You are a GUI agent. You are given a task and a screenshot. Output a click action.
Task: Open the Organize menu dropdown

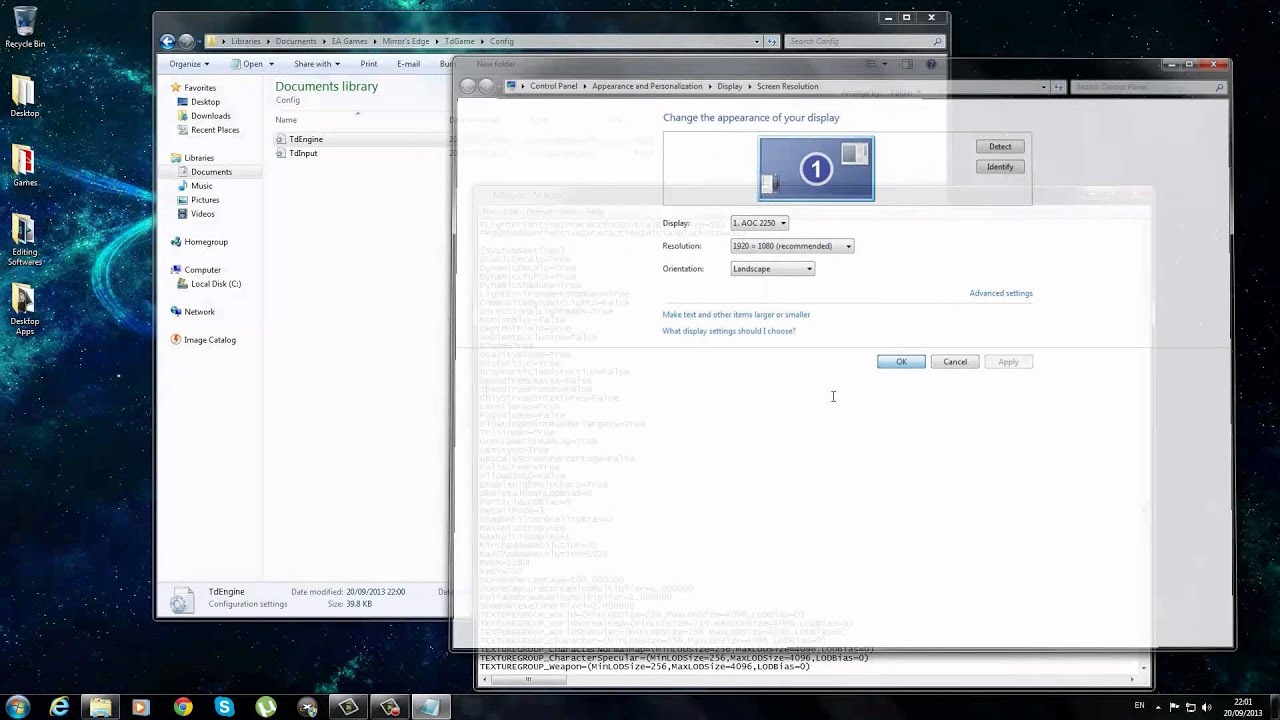(189, 64)
